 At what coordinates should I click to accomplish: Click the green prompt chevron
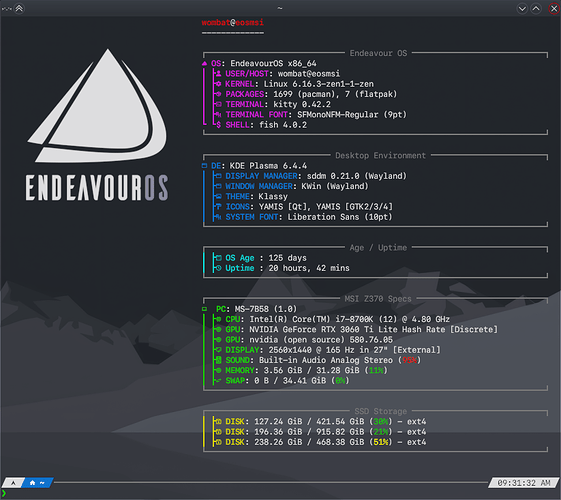tap(4, 494)
